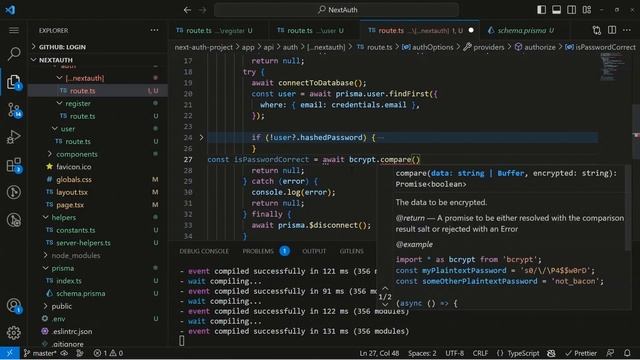Open editor more actions ellipsis
This screenshot has height=360, width=640.
[627, 30]
